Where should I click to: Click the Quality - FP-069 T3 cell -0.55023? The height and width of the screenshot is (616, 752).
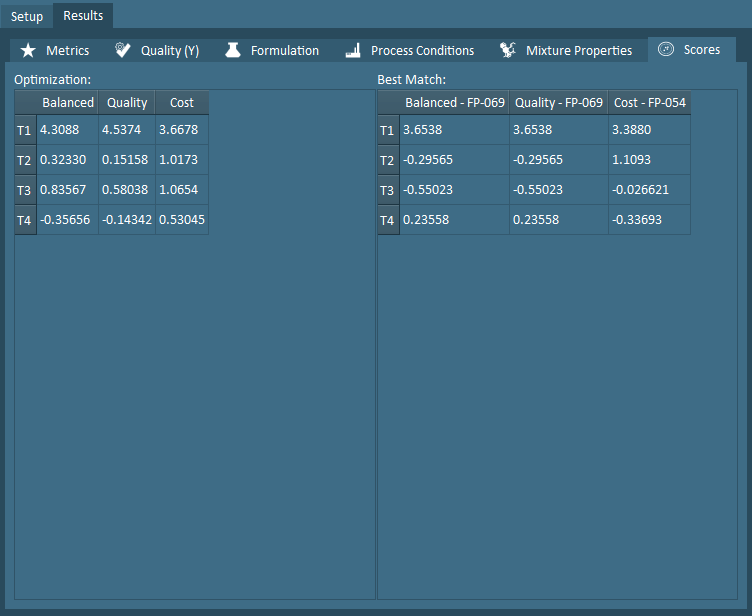[x=559, y=190]
